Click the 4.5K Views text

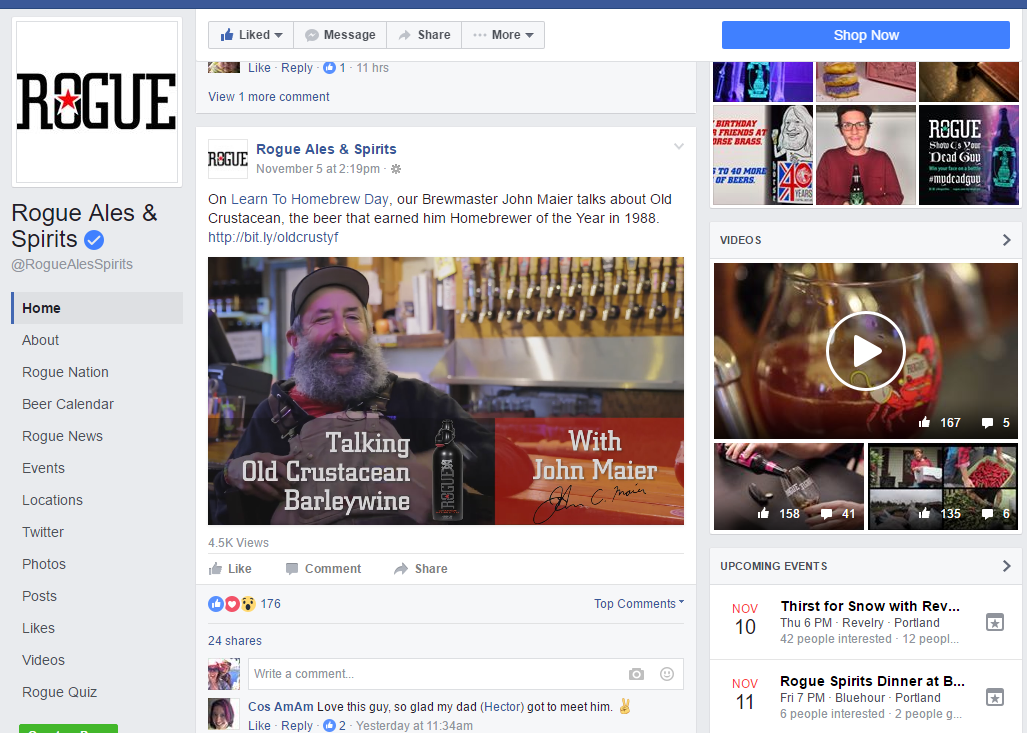click(238, 542)
